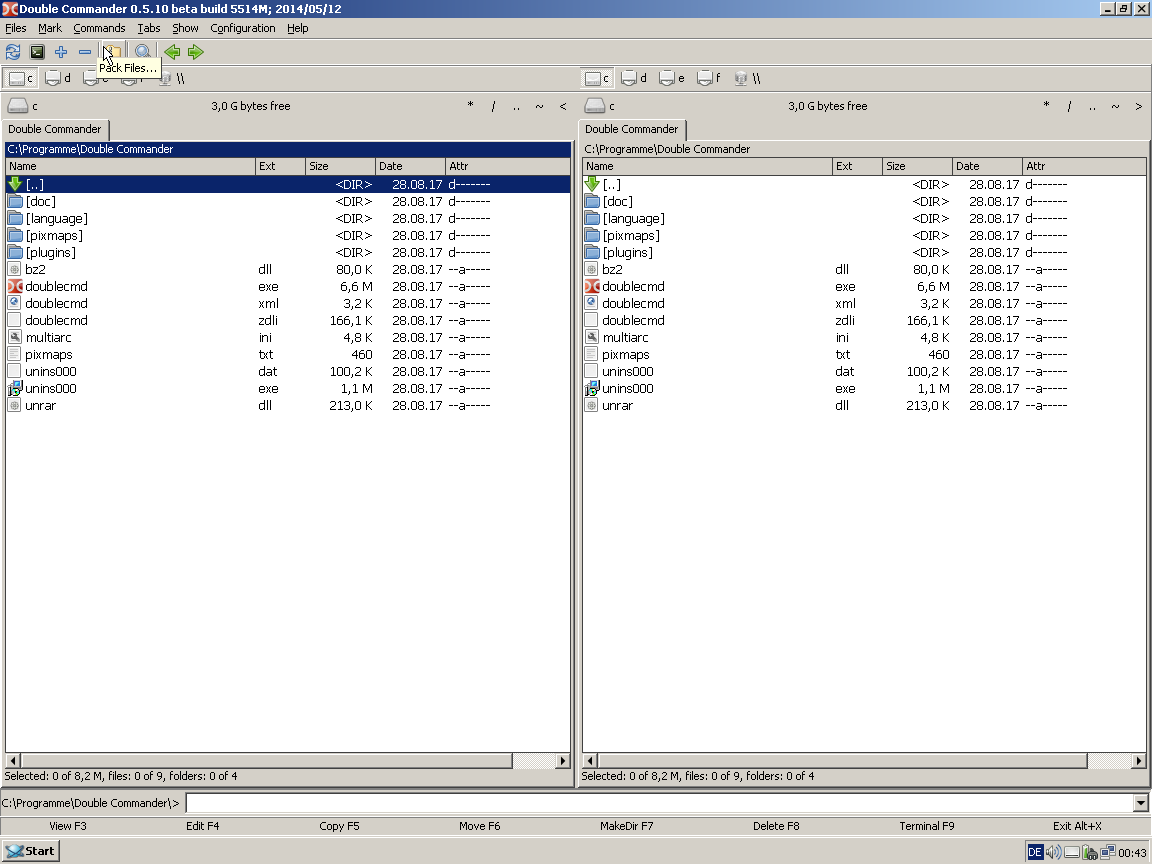This screenshot has width=1152, height=864.
Task: Open left panel drive list button above tab
Action: coord(20,106)
